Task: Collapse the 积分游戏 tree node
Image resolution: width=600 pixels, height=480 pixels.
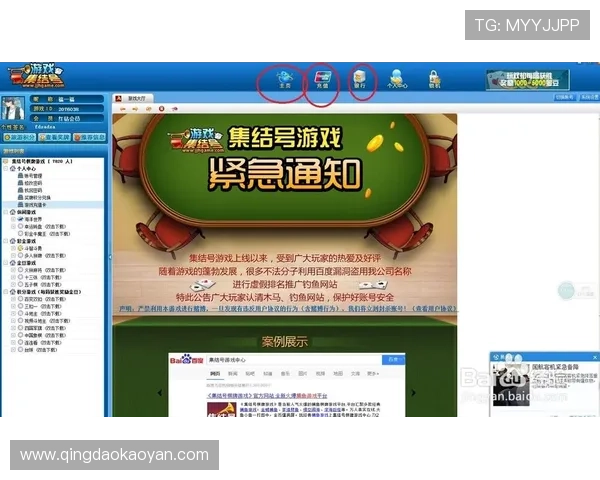Action: point(6,291)
